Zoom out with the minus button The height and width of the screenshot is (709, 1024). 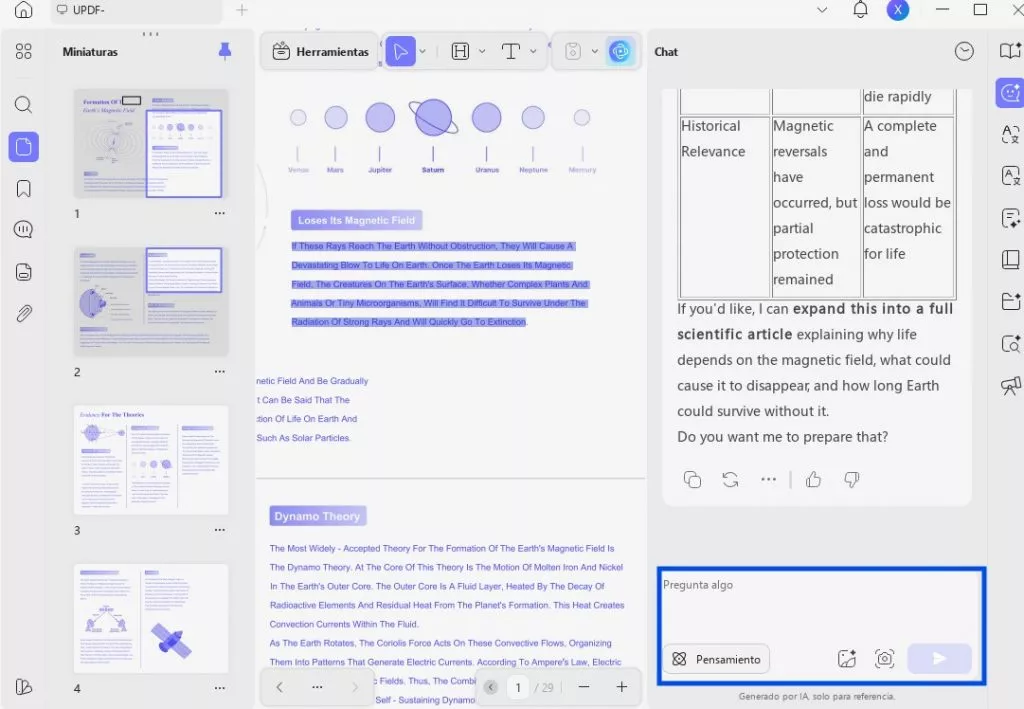[584, 687]
